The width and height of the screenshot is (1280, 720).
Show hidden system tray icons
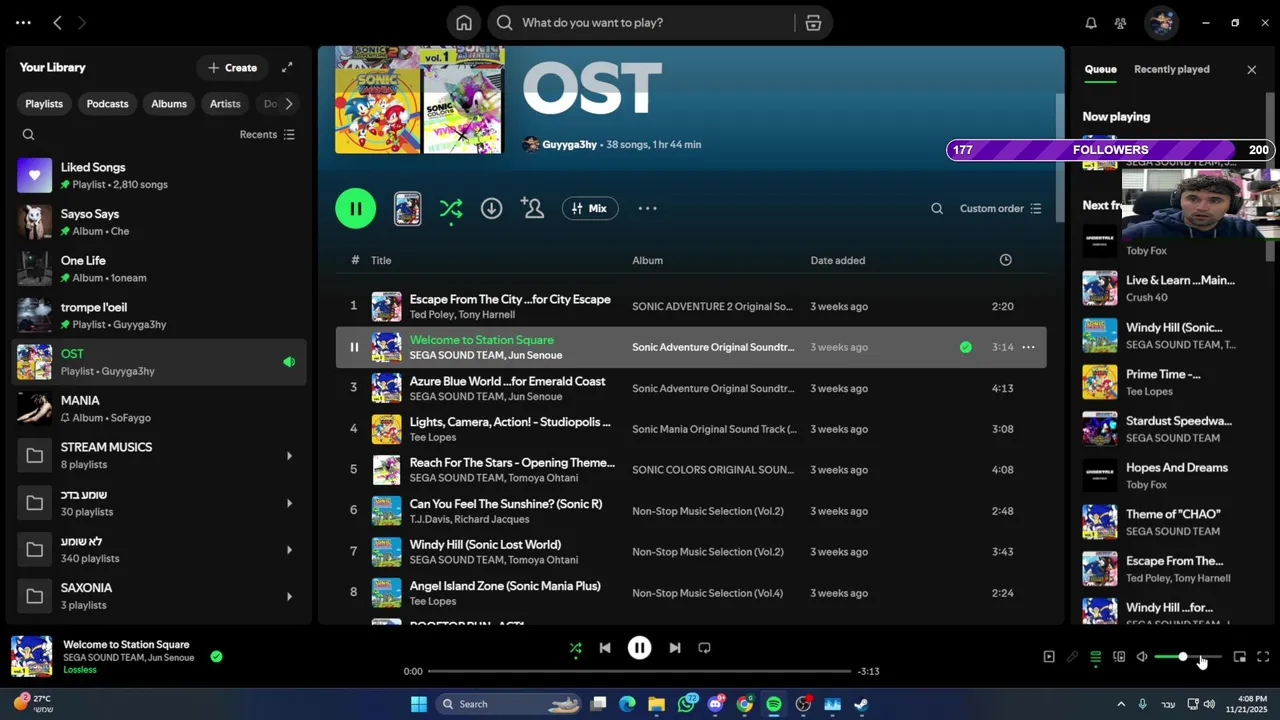click(x=1120, y=704)
